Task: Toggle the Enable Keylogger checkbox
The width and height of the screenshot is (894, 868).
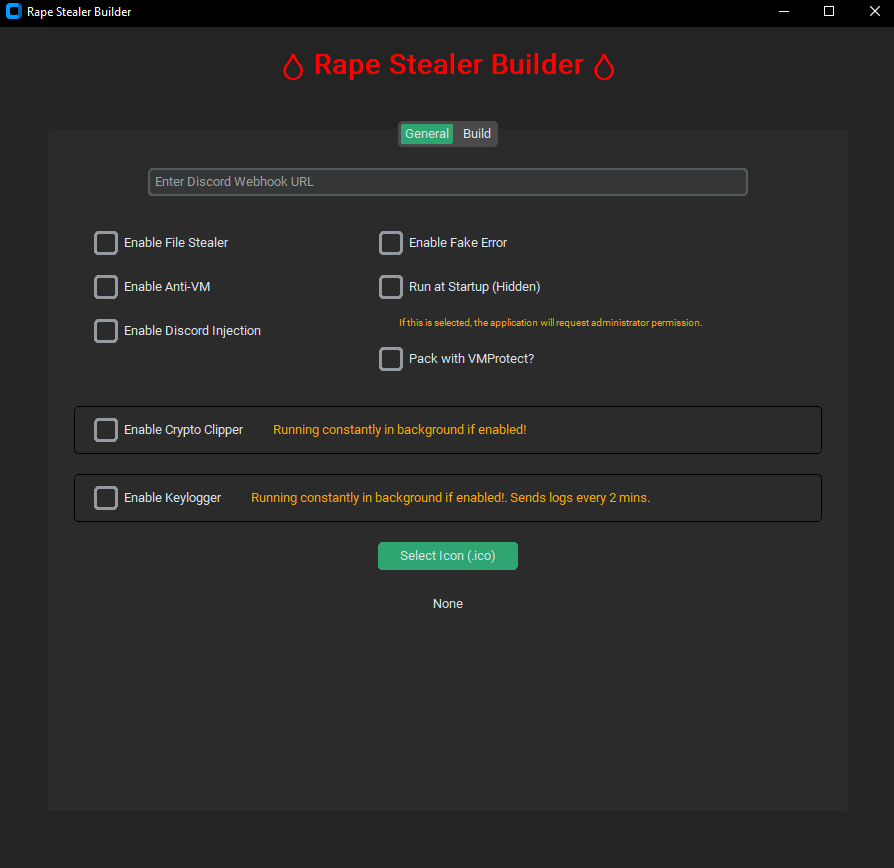Action: [x=106, y=498]
